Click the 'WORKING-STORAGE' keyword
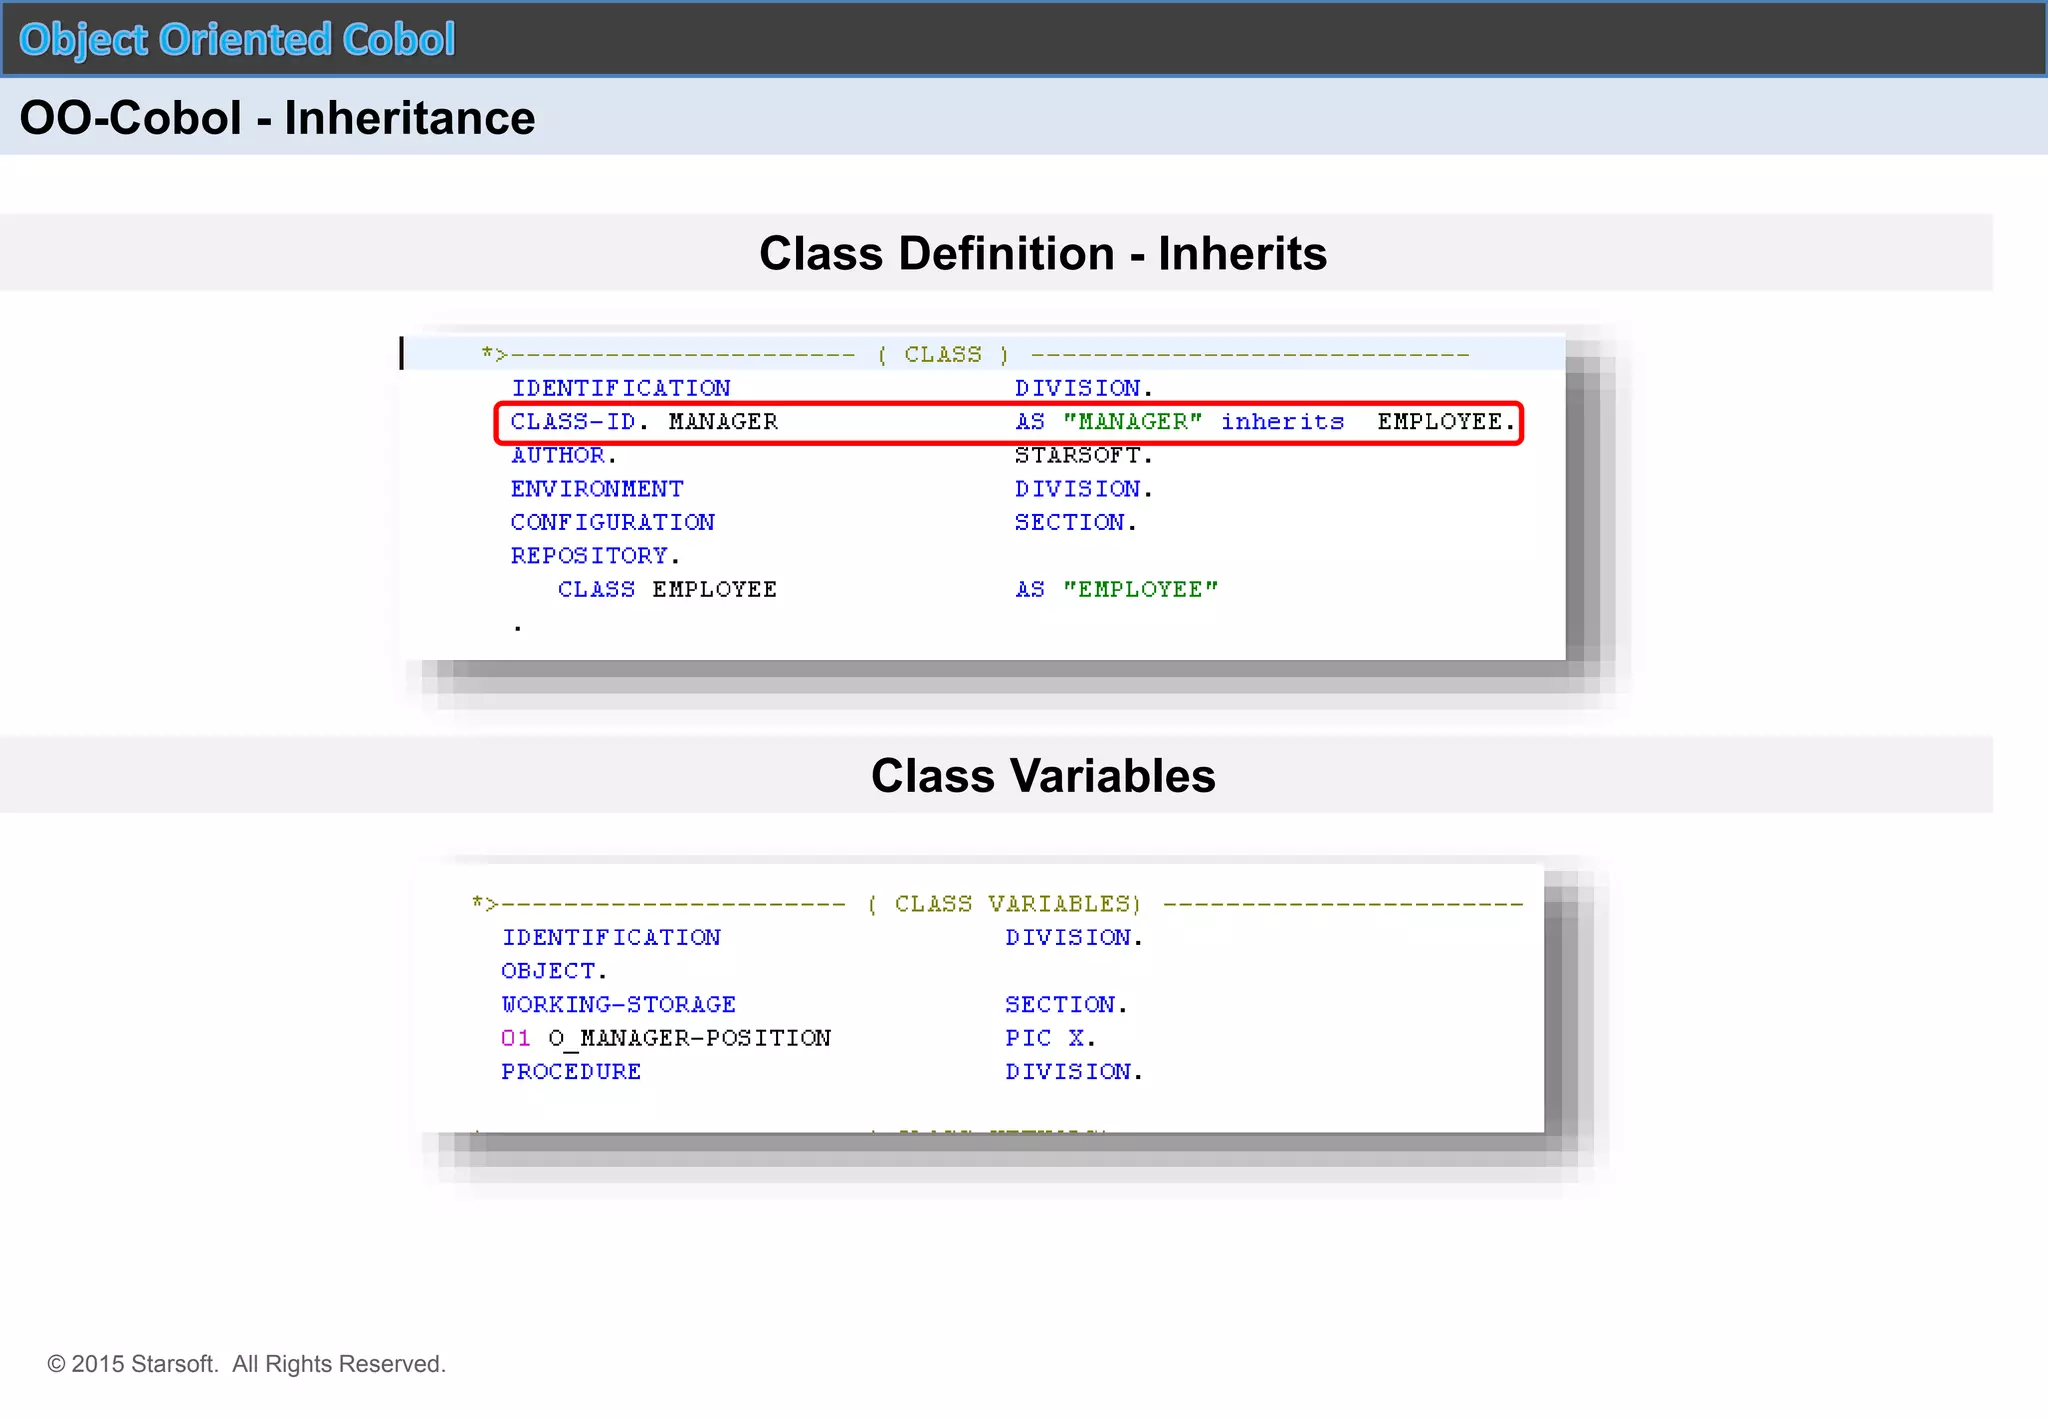The width and height of the screenshot is (2048, 1418). [619, 1005]
